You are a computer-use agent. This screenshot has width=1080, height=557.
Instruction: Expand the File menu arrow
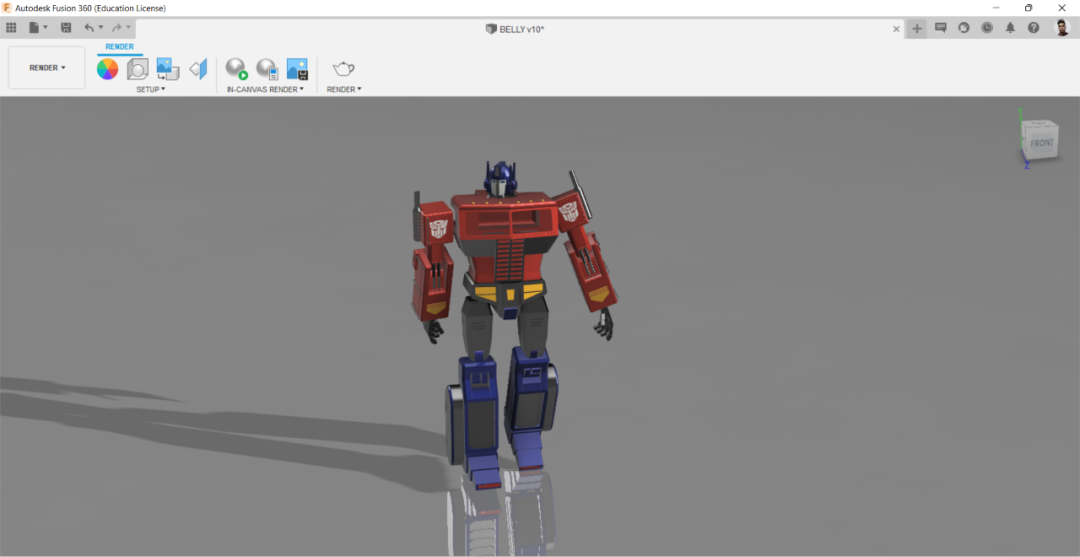coord(45,28)
